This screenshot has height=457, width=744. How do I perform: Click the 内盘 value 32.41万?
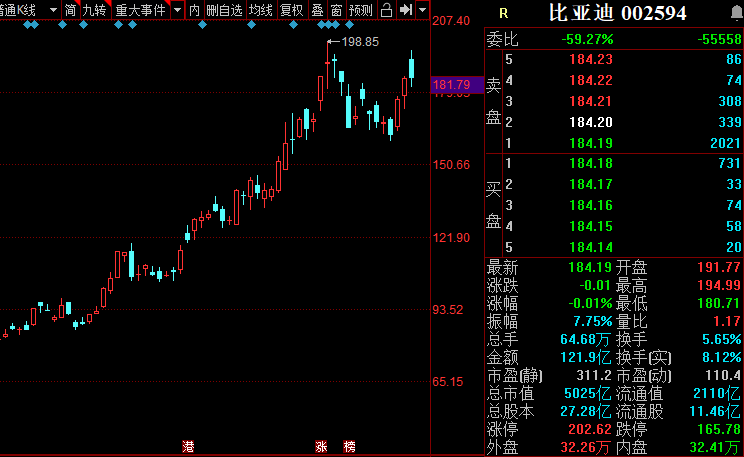pyautogui.click(x=716, y=448)
